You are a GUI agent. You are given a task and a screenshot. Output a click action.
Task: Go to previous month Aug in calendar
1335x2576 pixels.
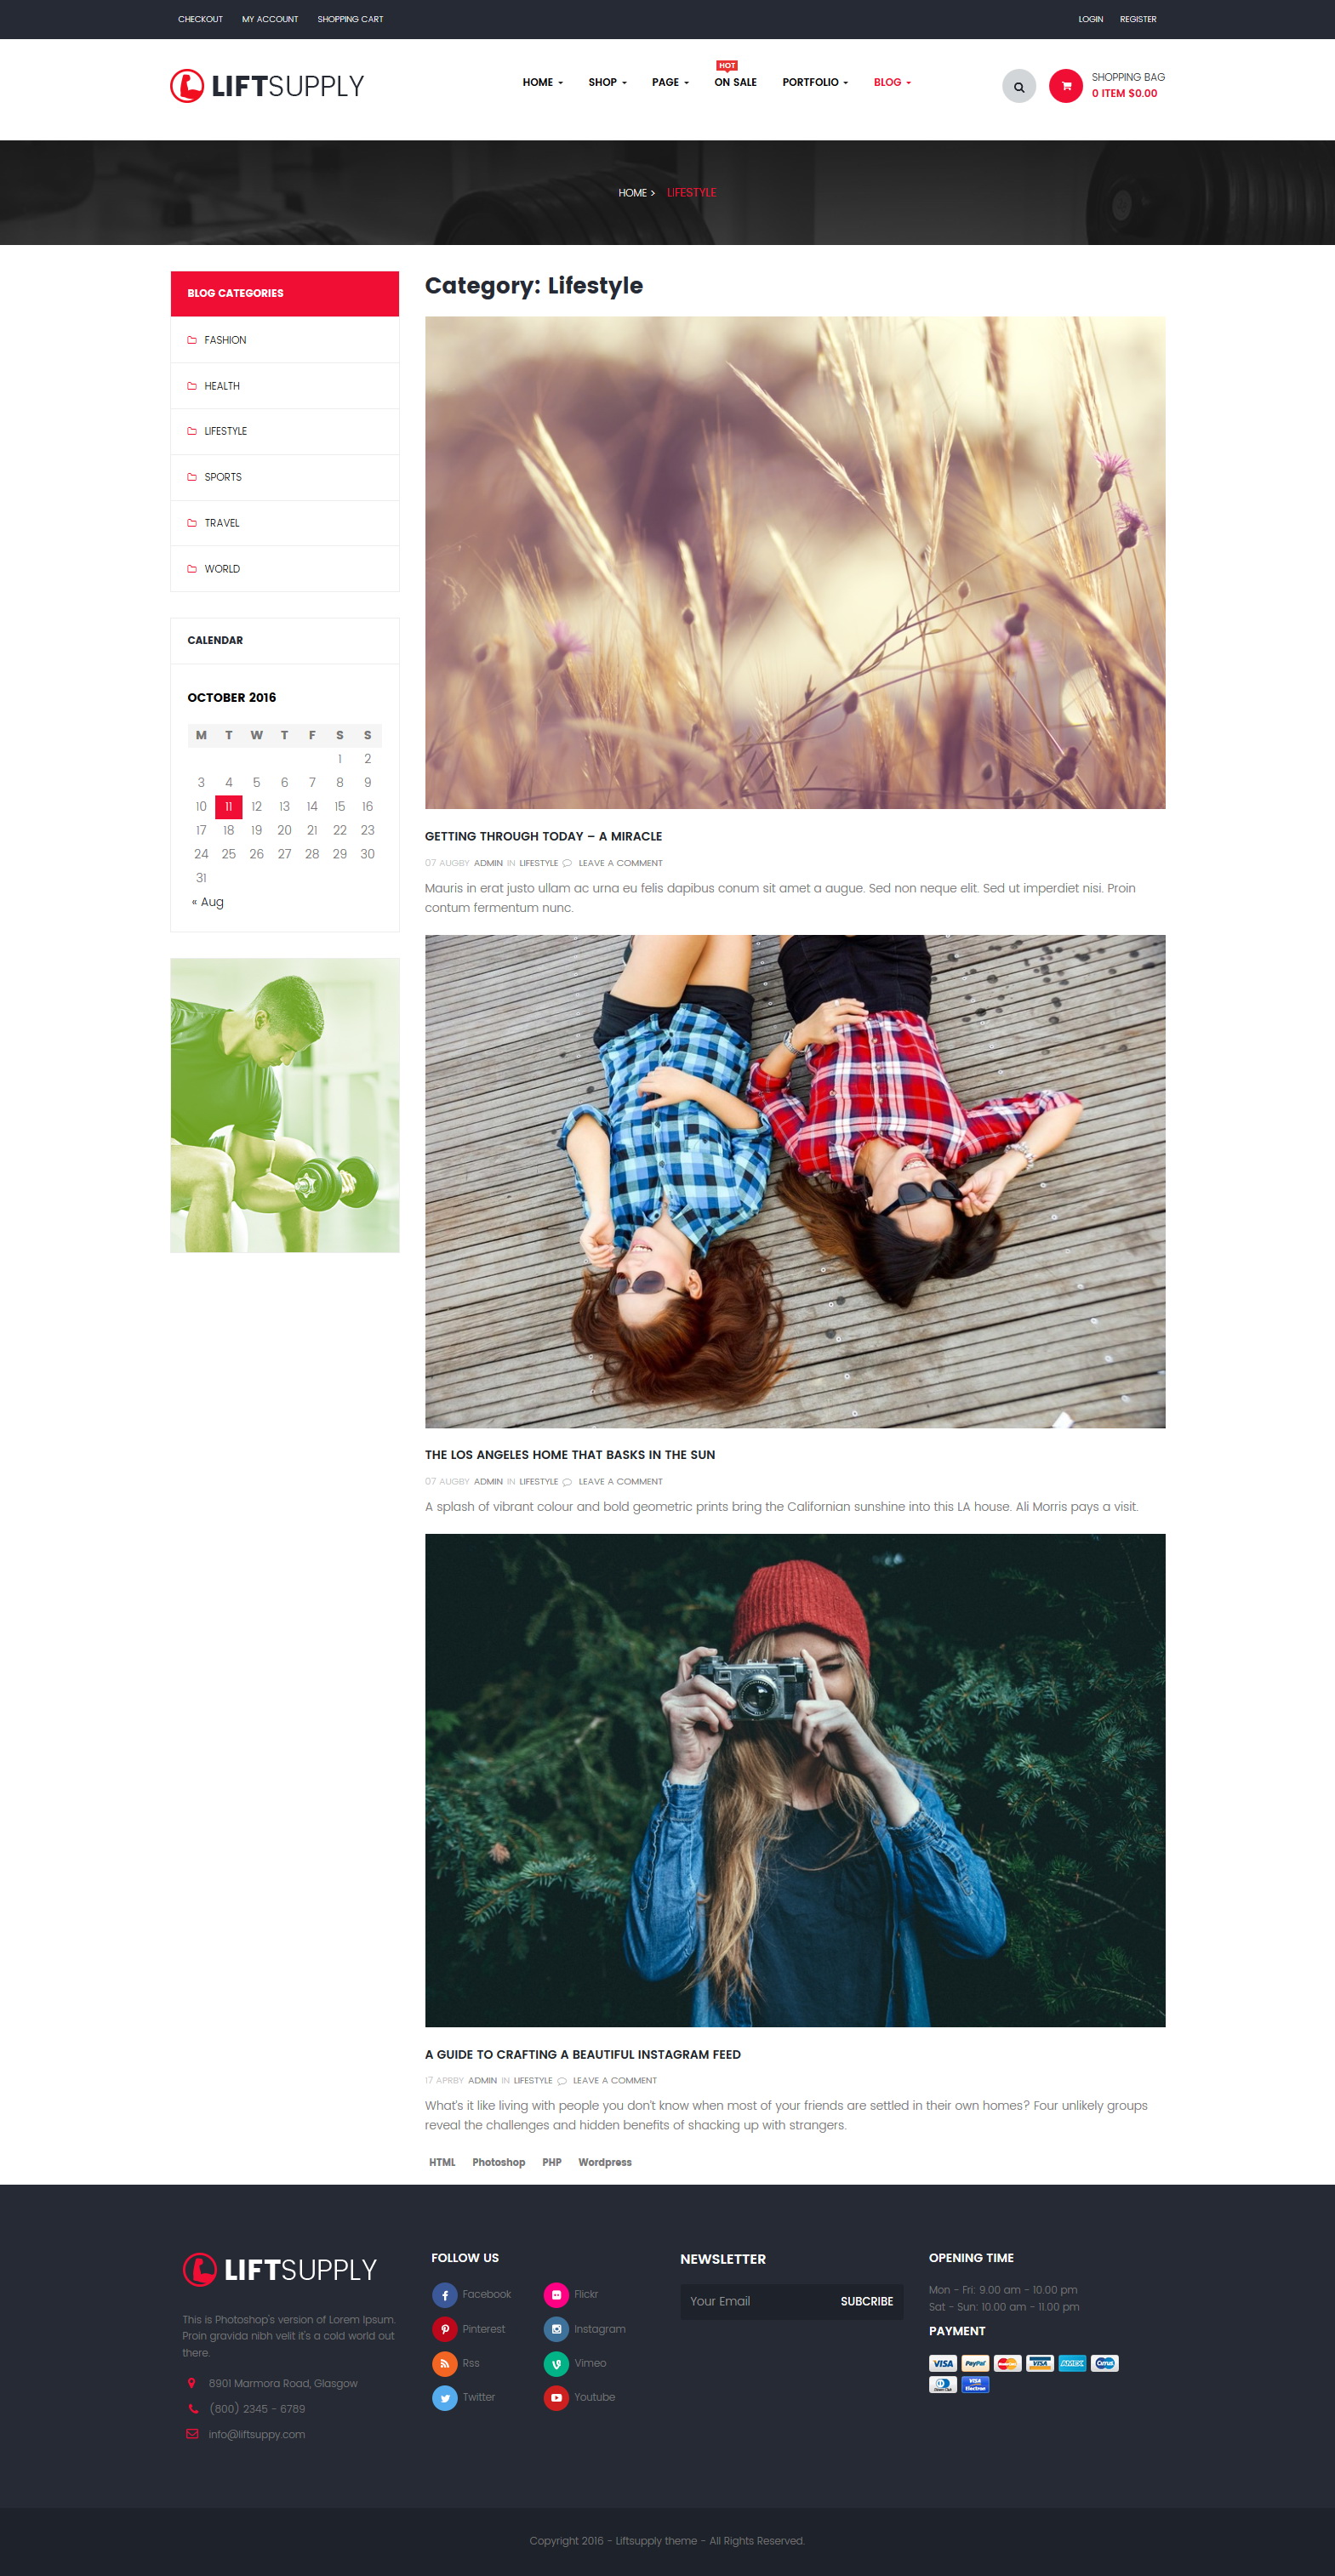click(x=208, y=902)
